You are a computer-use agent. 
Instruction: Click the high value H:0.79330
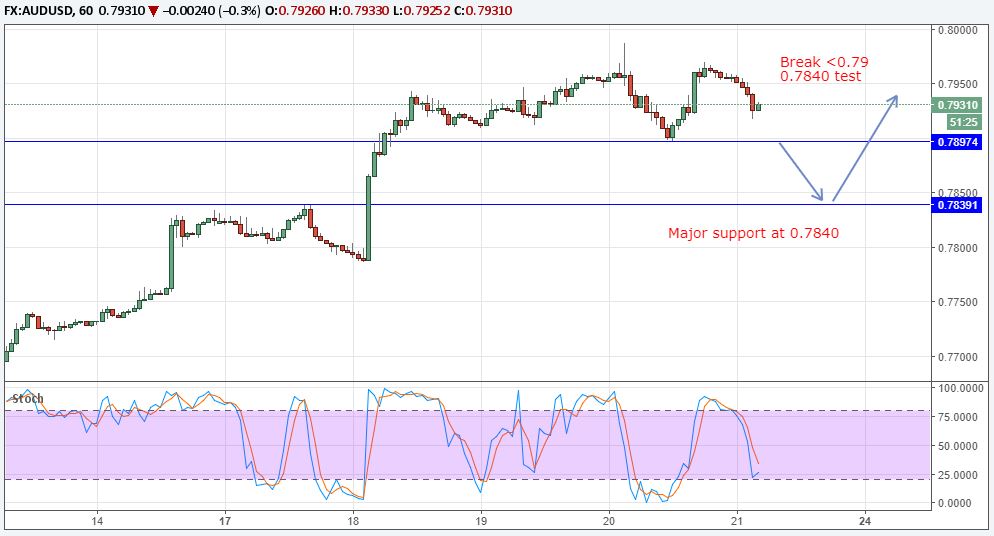click(359, 11)
